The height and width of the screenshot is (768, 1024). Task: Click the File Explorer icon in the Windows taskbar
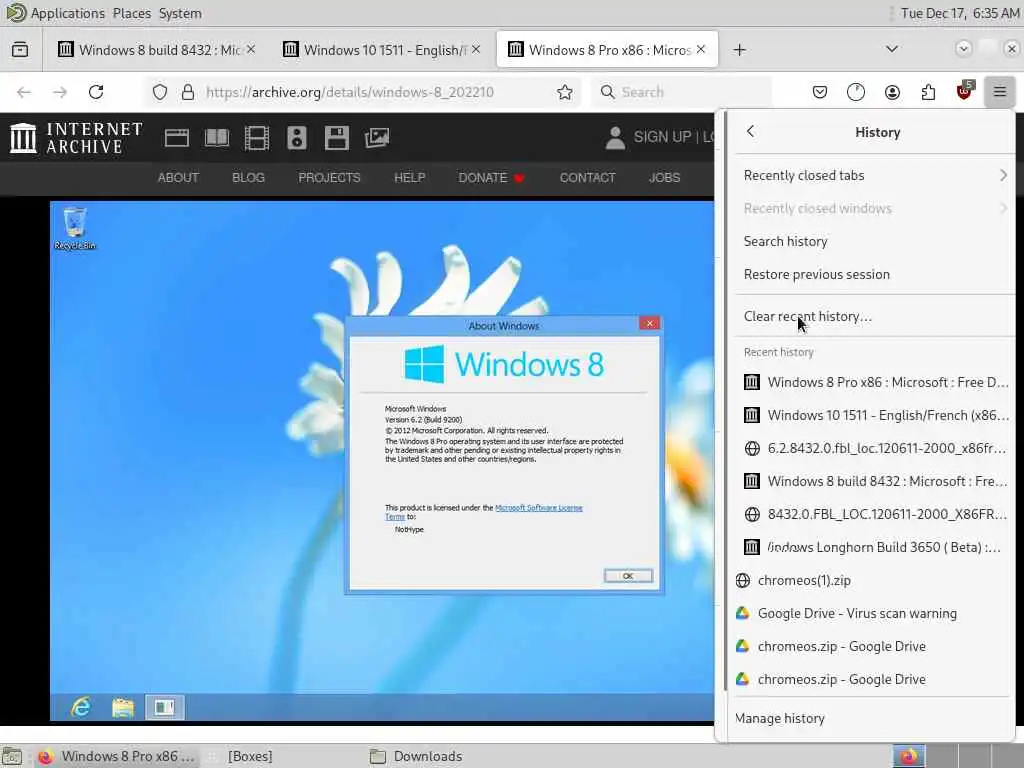123,707
